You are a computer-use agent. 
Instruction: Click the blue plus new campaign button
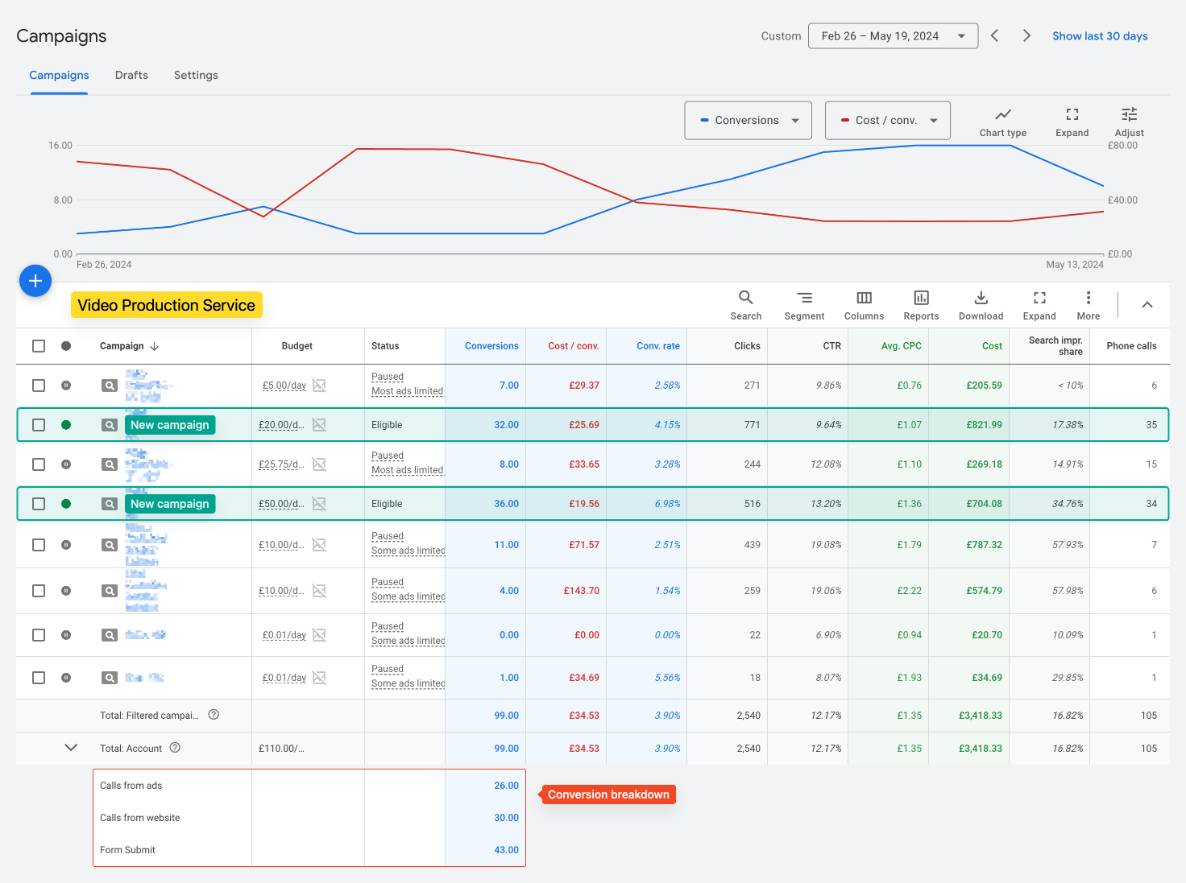(x=35, y=281)
